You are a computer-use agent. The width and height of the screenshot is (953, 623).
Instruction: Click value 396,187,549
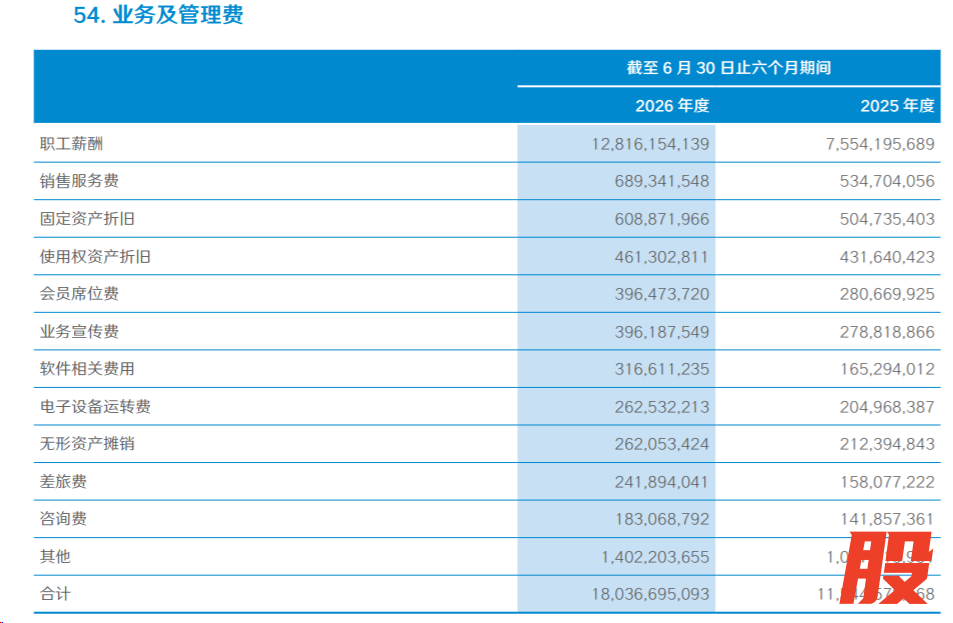click(662, 332)
